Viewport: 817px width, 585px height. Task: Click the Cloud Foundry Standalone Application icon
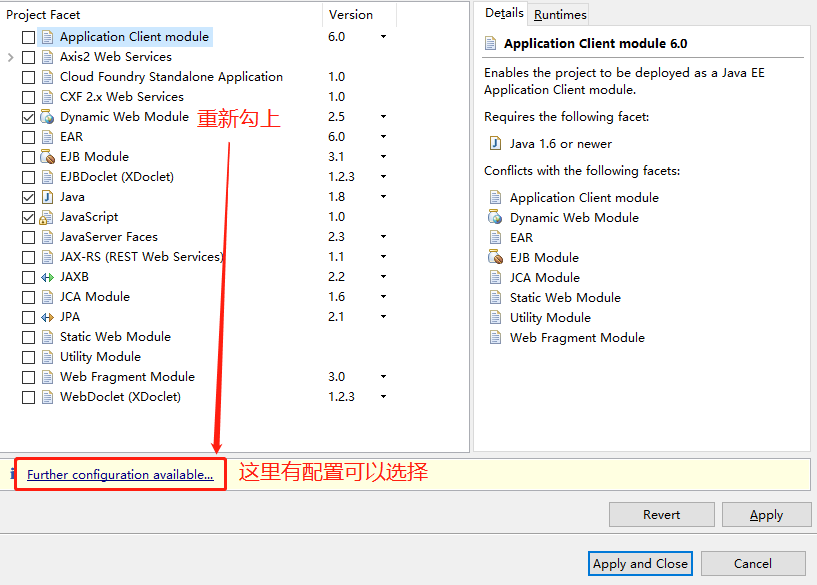(47, 77)
